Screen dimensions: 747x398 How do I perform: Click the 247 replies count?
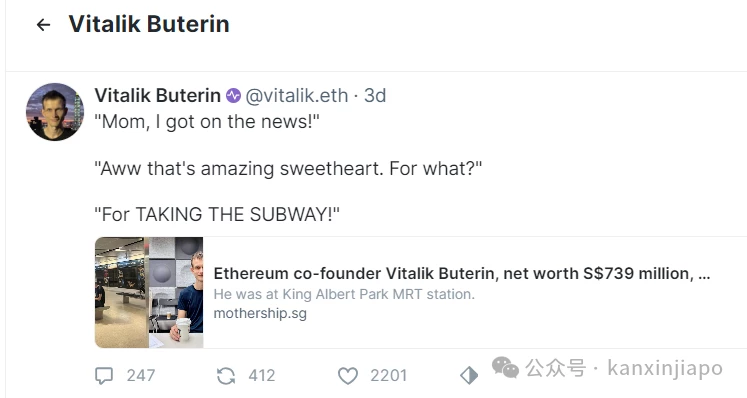141,376
